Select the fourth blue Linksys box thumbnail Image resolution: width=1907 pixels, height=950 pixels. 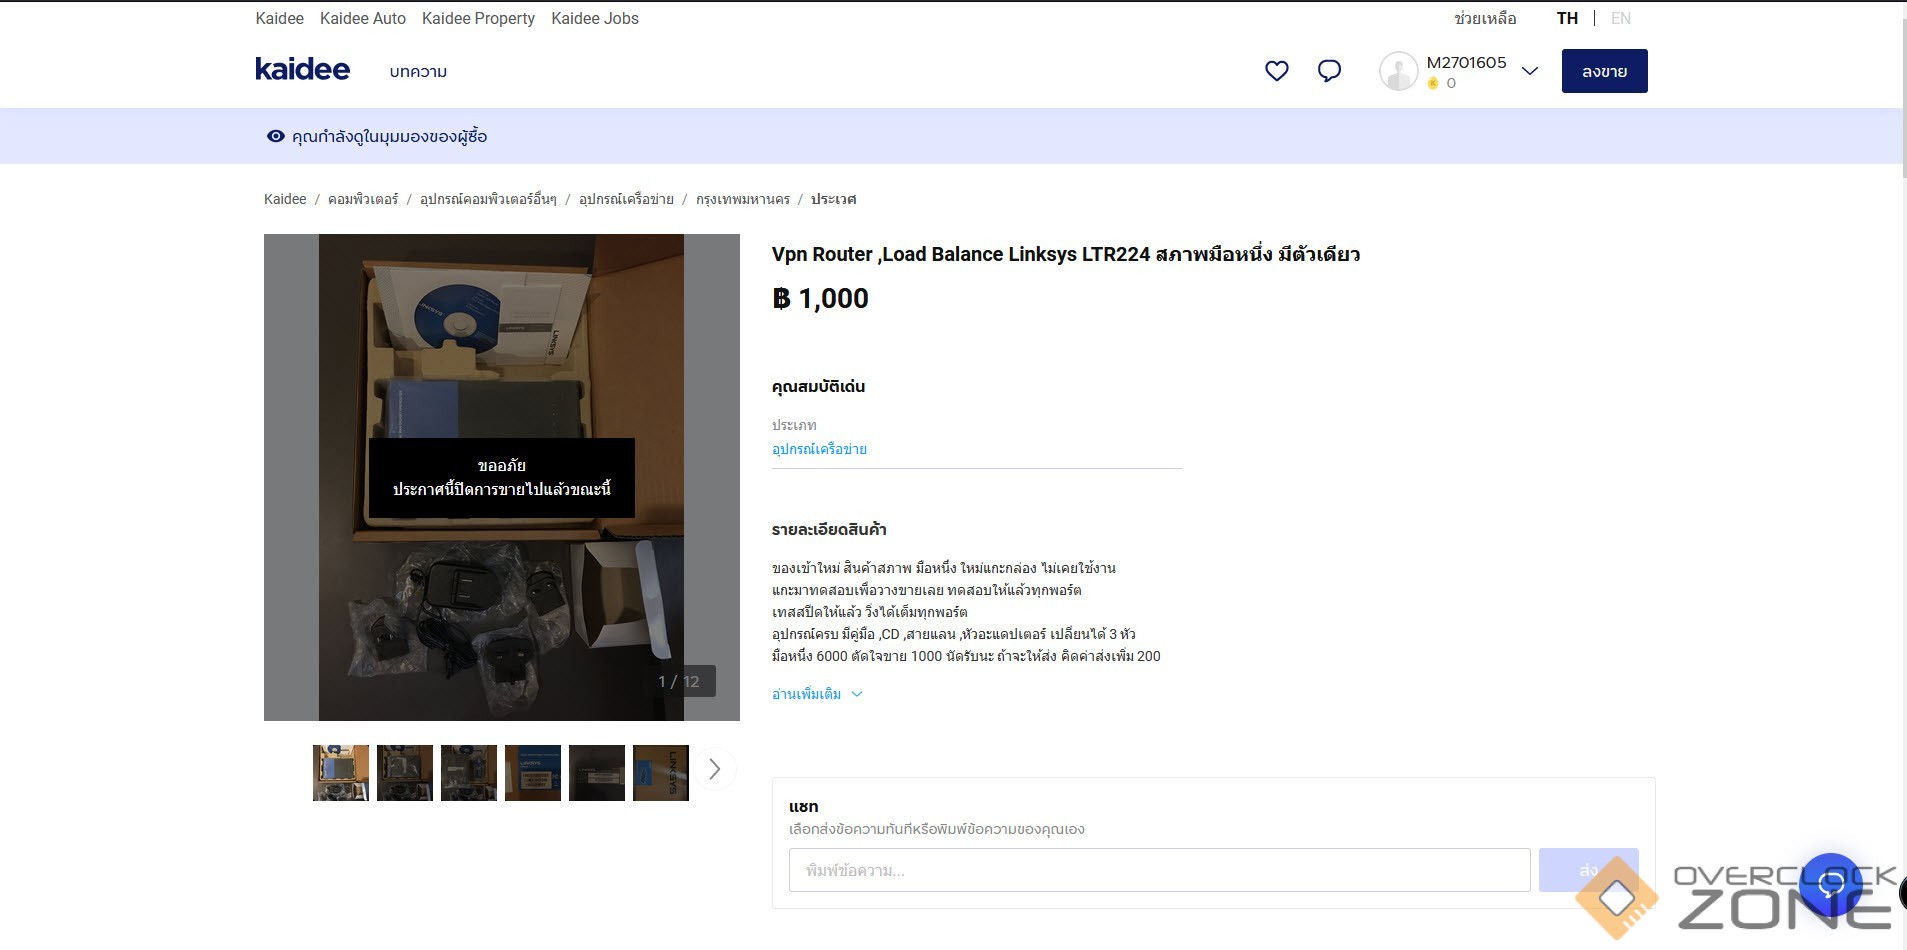click(x=533, y=773)
